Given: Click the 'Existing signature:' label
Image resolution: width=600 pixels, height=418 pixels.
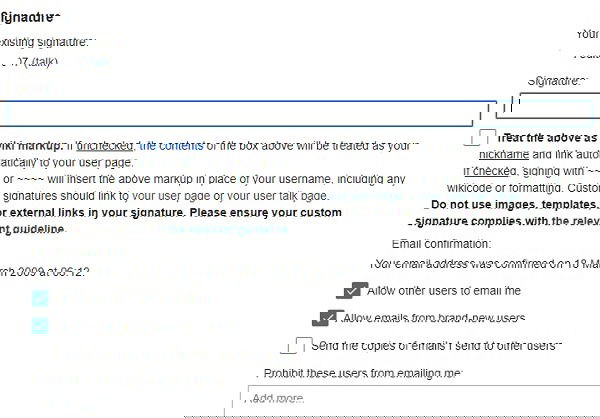Looking at the screenshot, I should (44, 42).
